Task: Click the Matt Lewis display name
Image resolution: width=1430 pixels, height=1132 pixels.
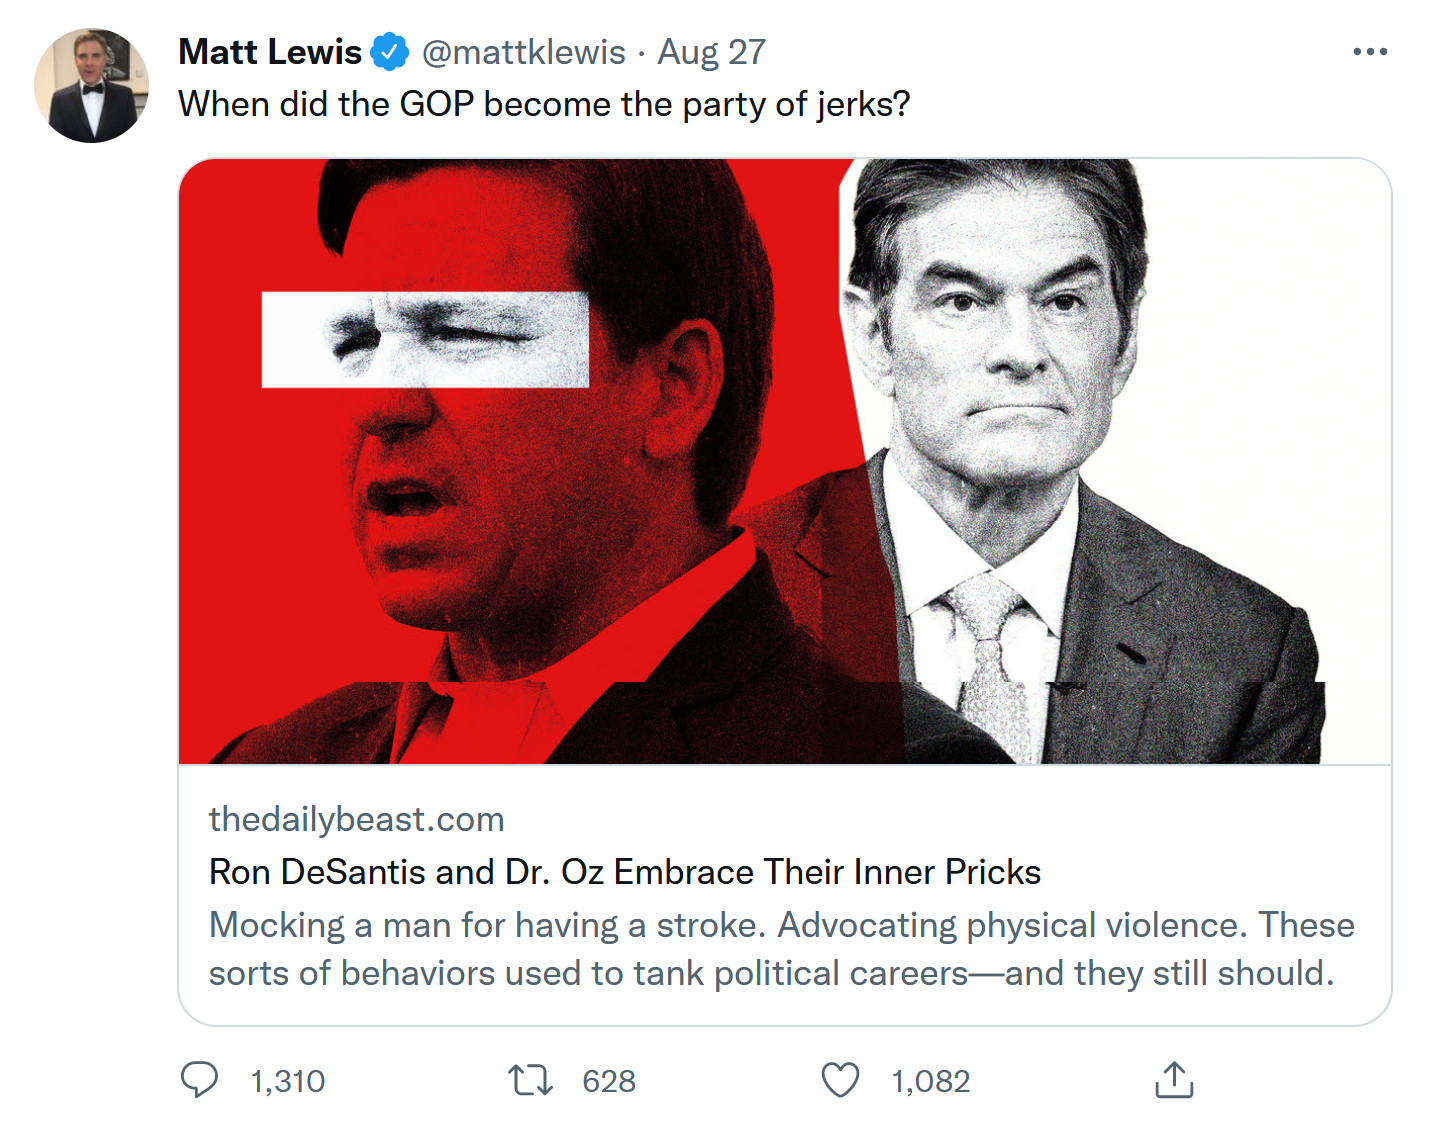Action: (270, 52)
